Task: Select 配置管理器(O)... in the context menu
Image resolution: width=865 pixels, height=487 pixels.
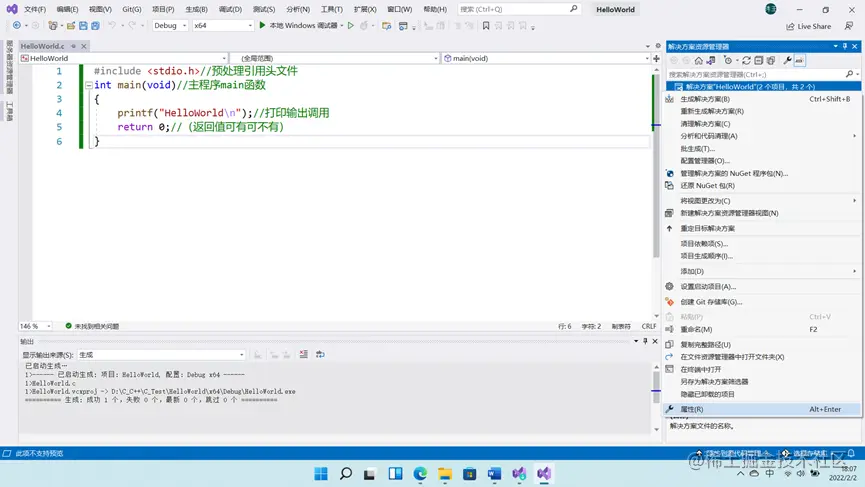Action: point(761,160)
